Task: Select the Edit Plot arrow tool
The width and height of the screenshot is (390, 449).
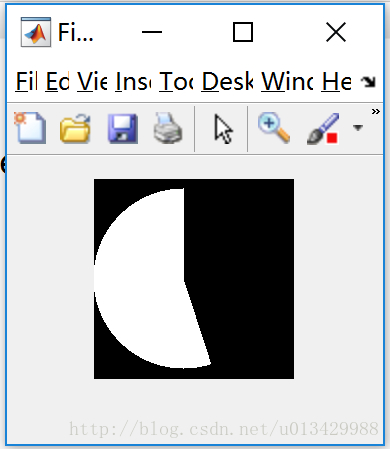Action: [x=223, y=129]
